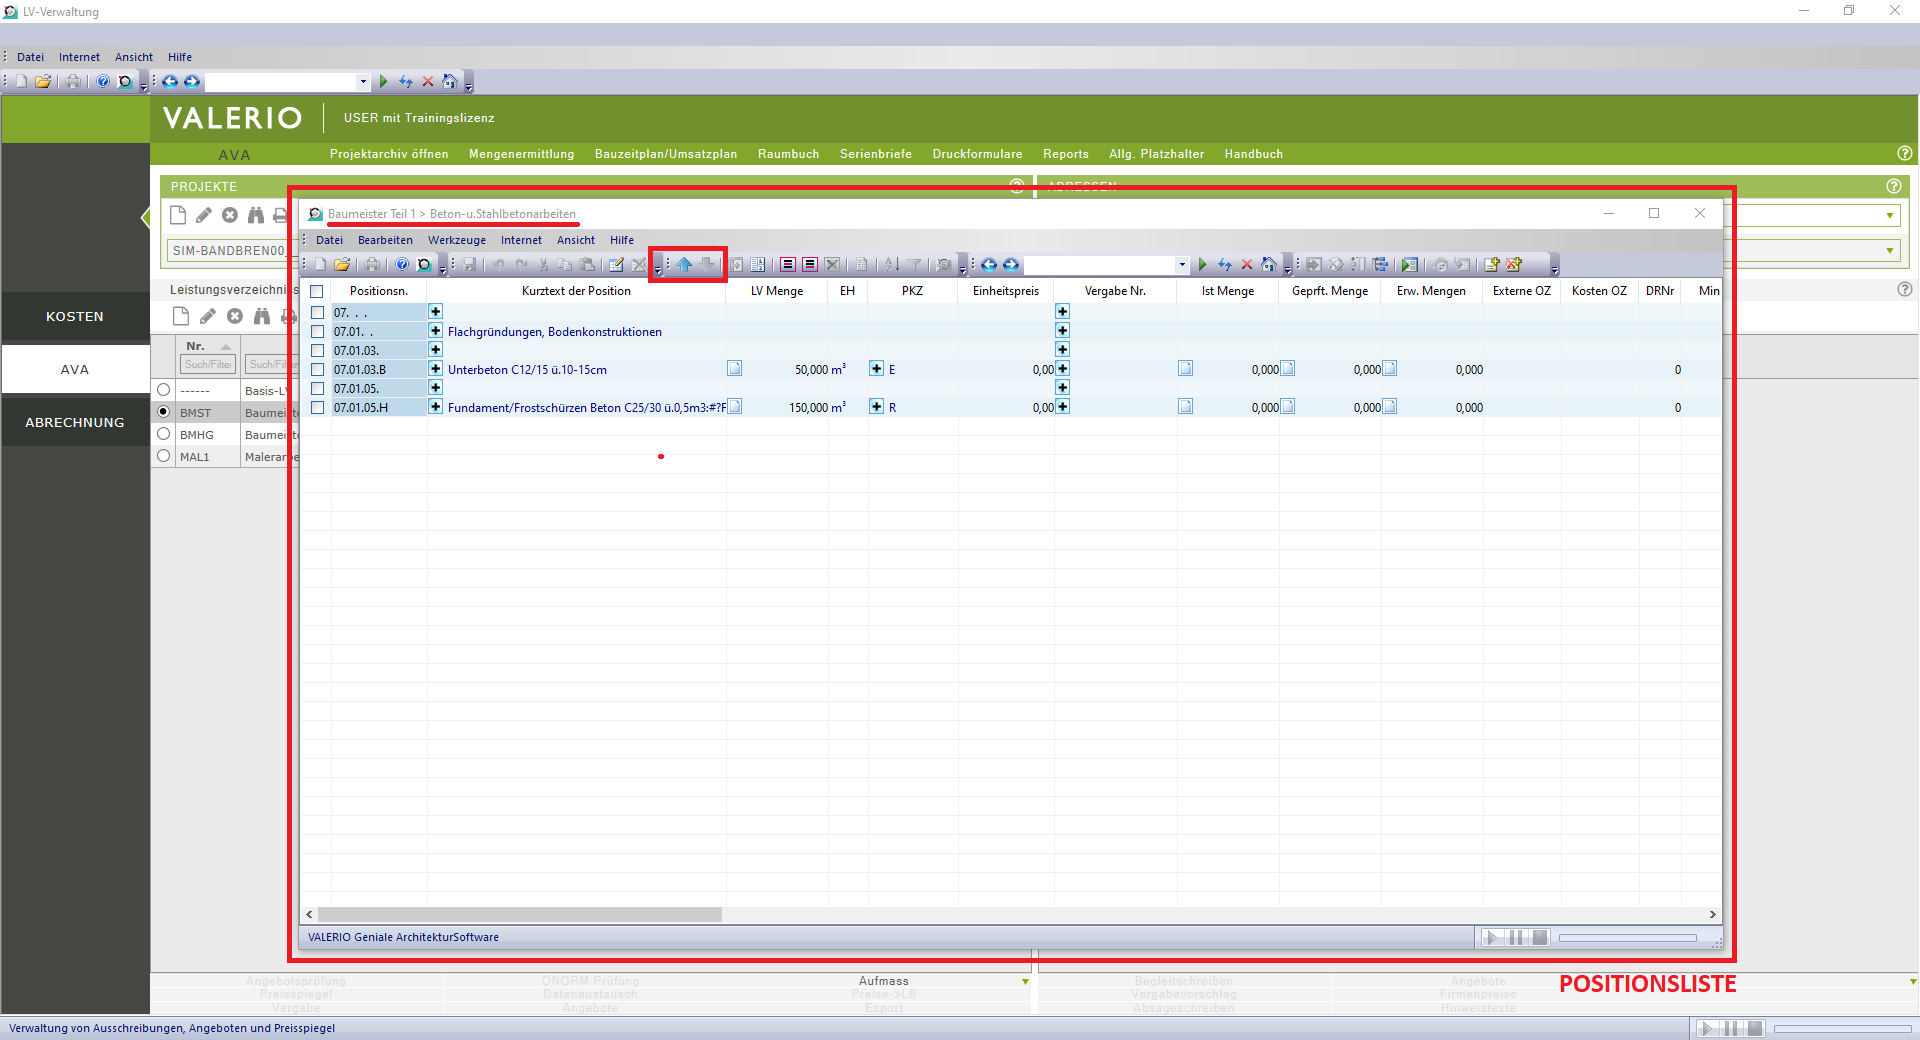Open the Werkzeuge menu
The height and width of the screenshot is (1040, 1920).
tap(456, 240)
